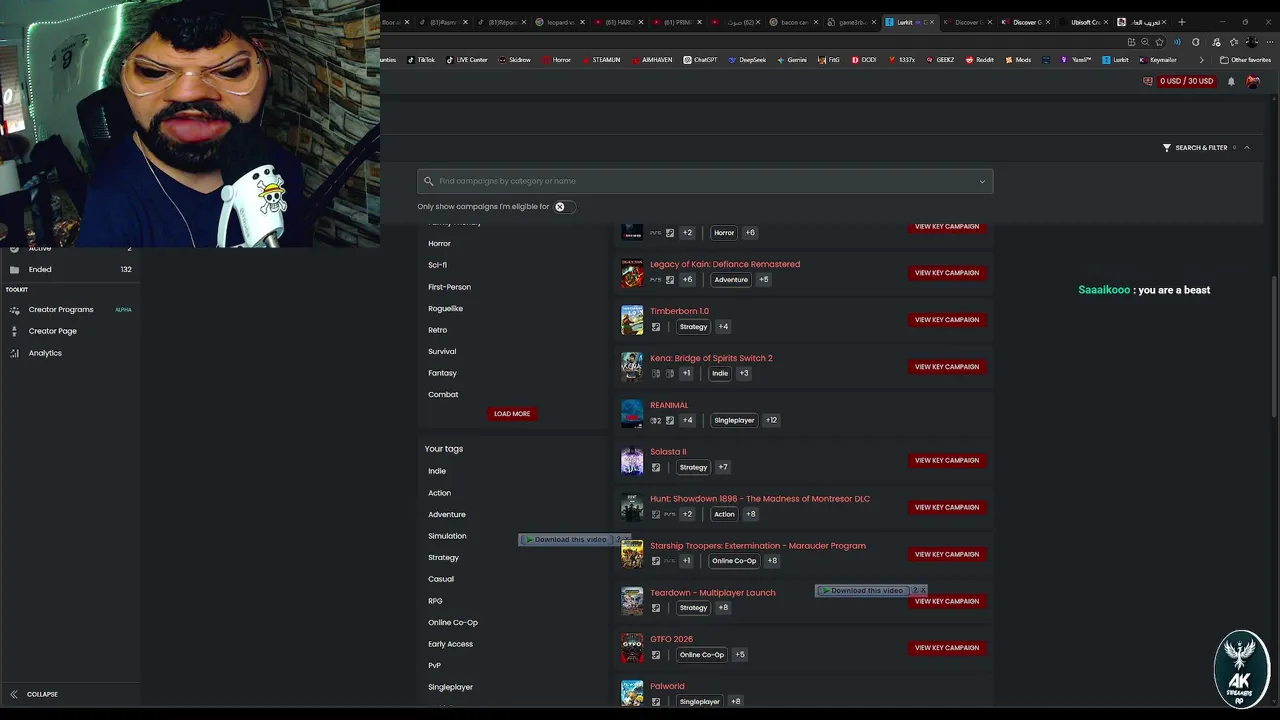Open the Palworld campaign title link
This screenshot has width=1280, height=720.
click(667, 686)
